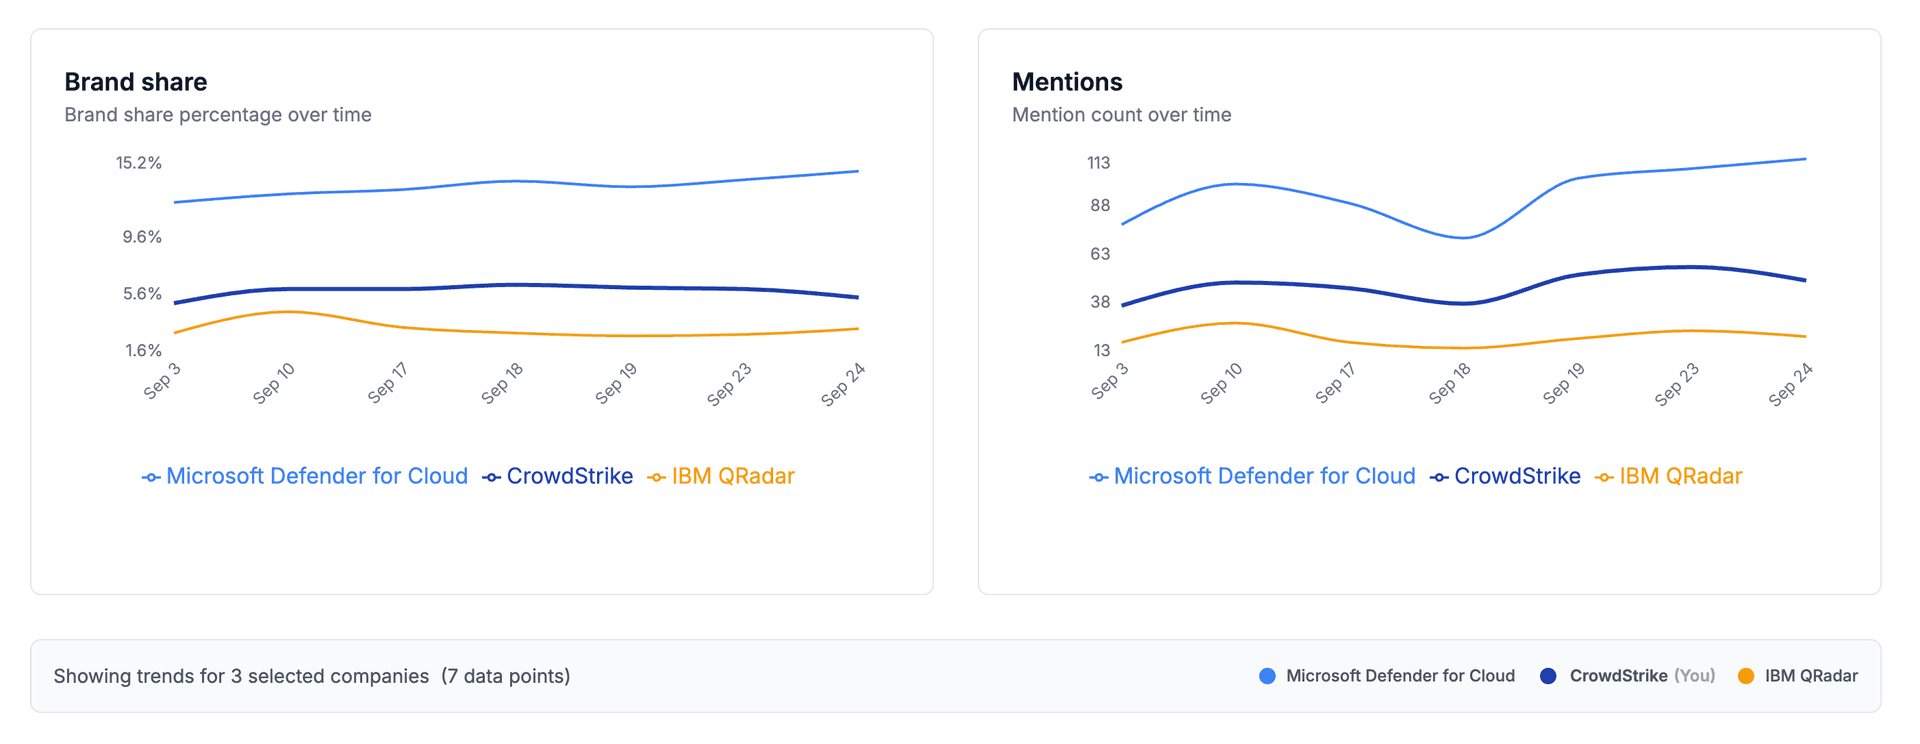Select the Sep 10 label on Mentions axis
Image resolution: width=1920 pixels, height=744 pixels.
tap(1221, 384)
